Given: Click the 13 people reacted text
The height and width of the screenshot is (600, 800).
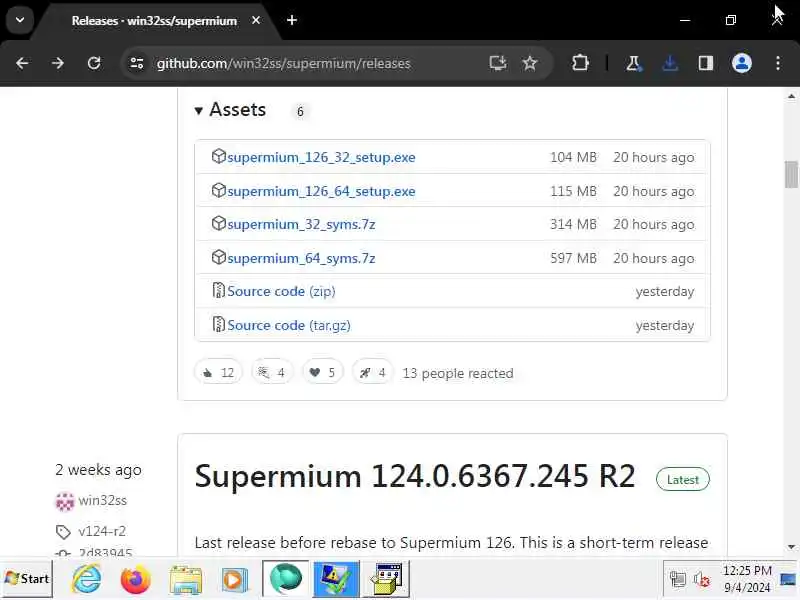Looking at the screenshot, I should [x=458, y=373].
